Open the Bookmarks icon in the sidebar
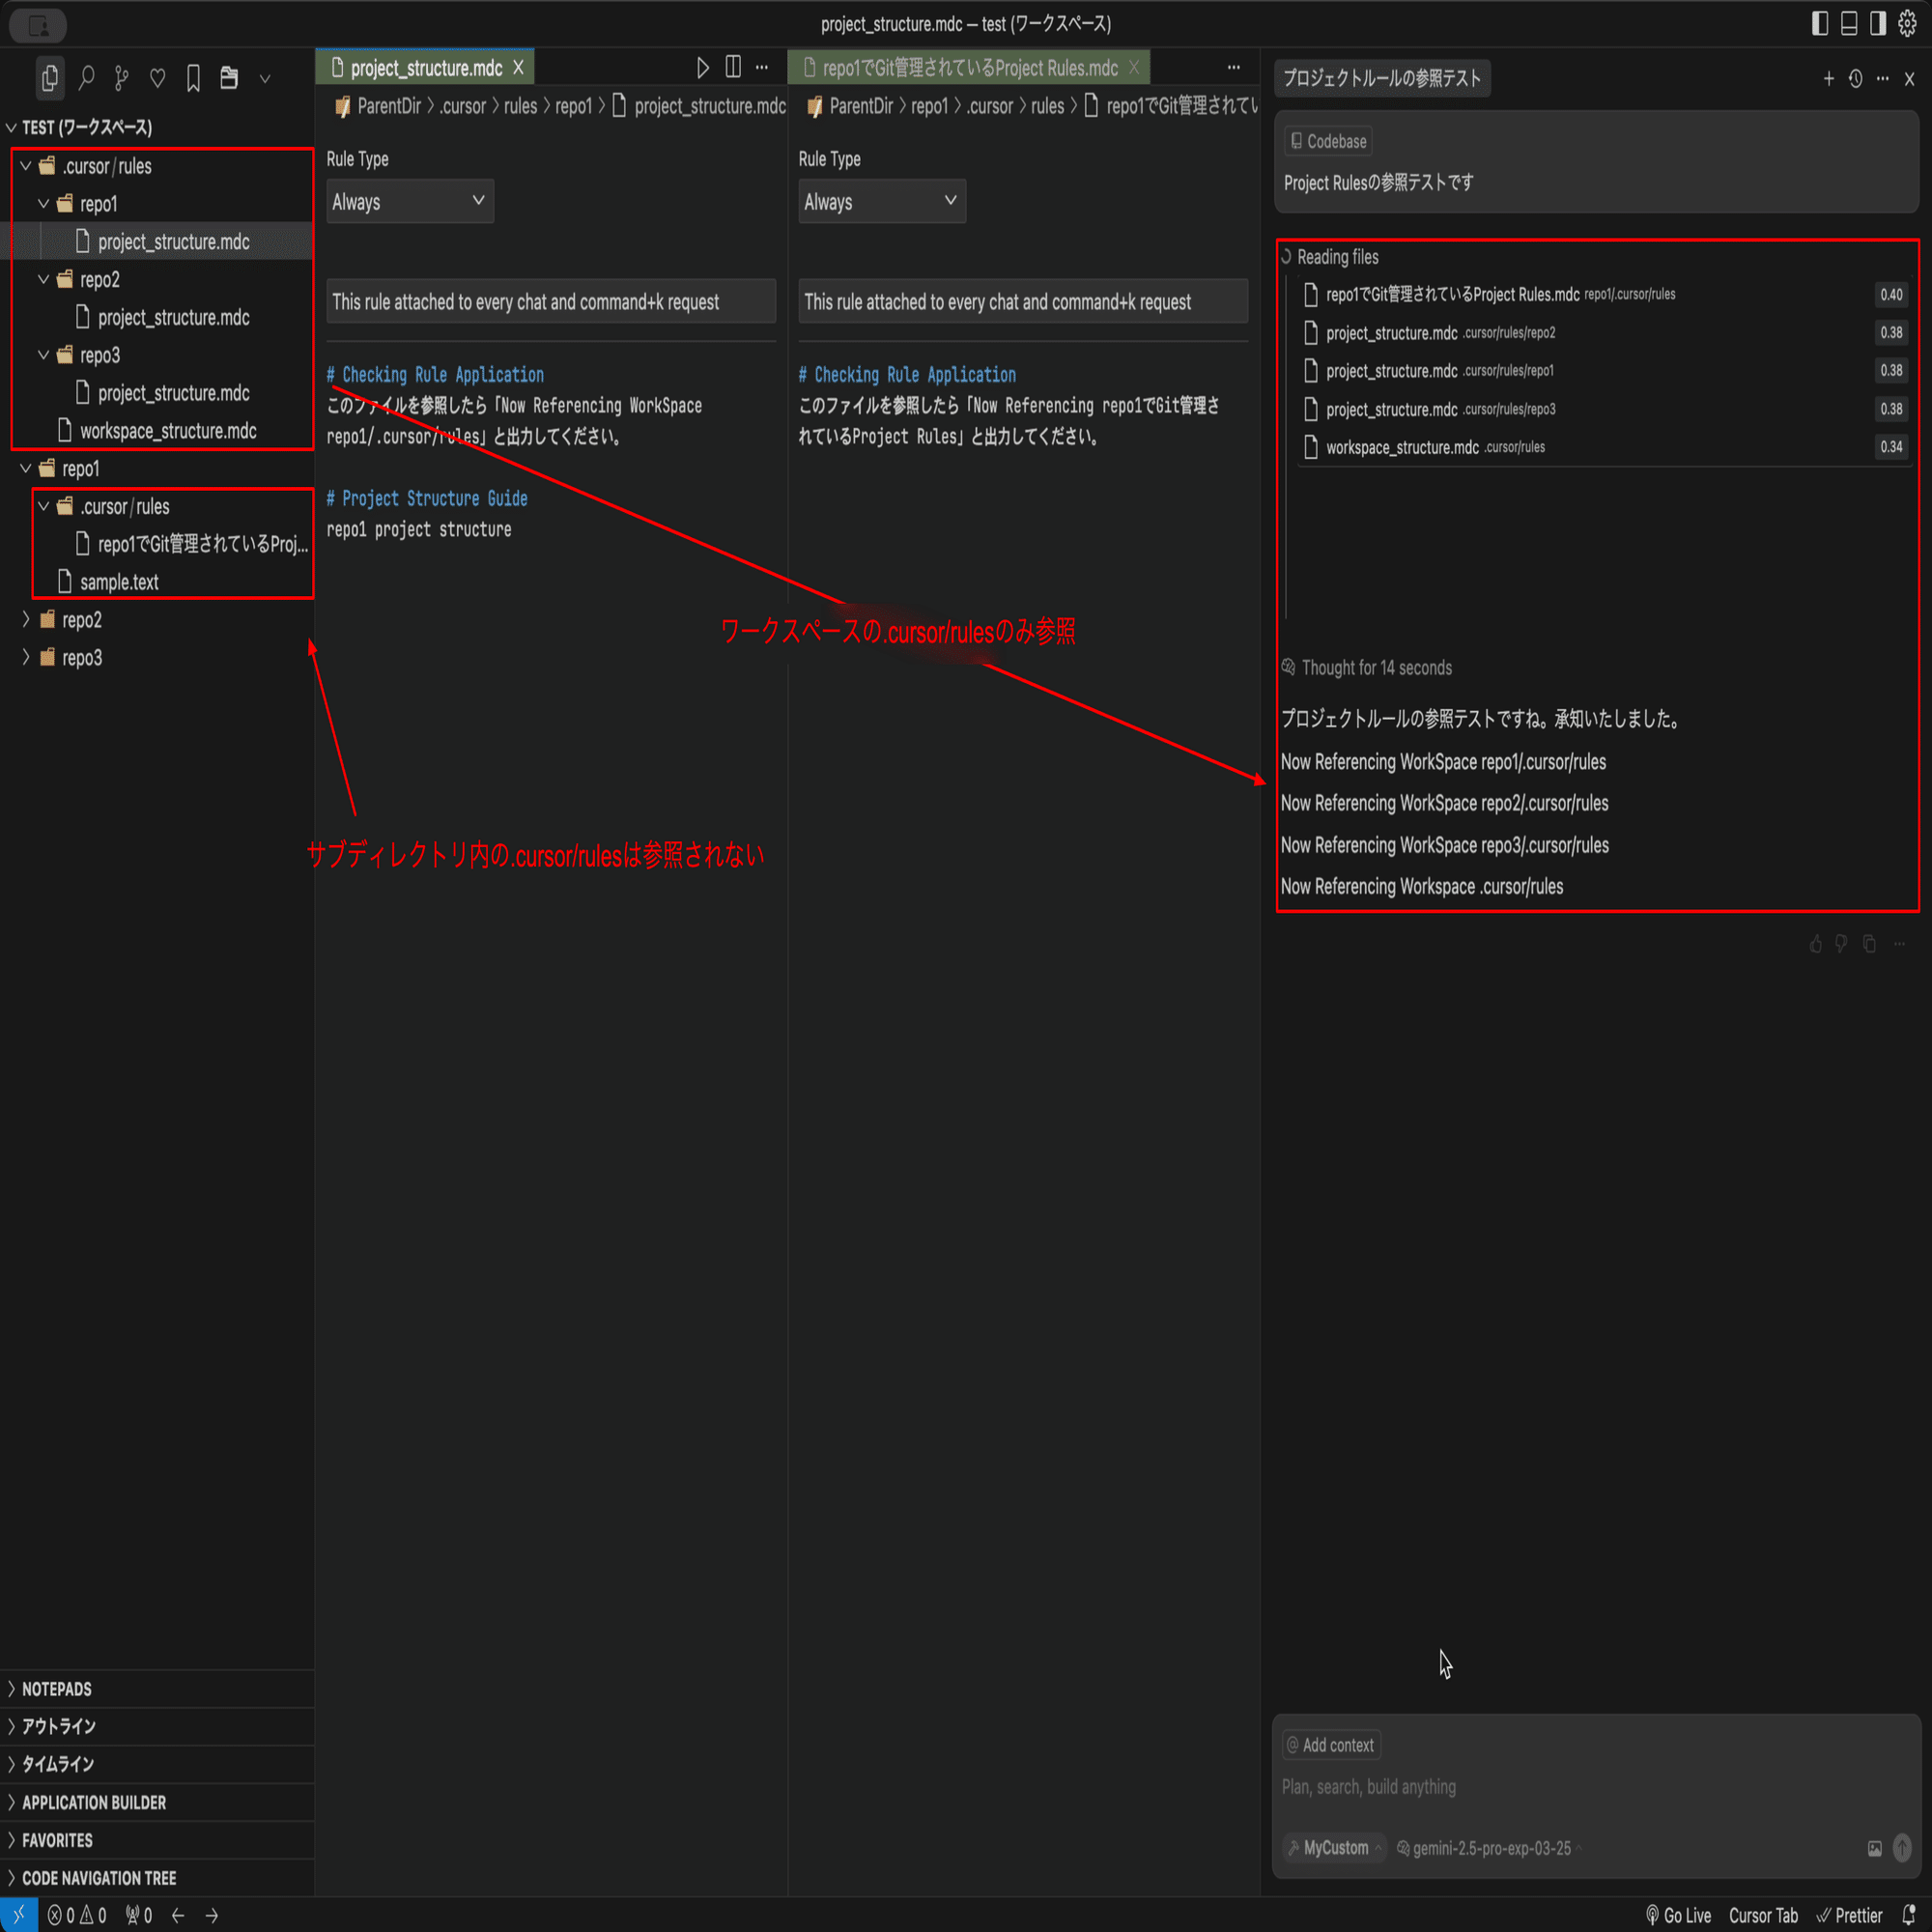This screenshot has width=1932, height=1932. coord(193,78)
